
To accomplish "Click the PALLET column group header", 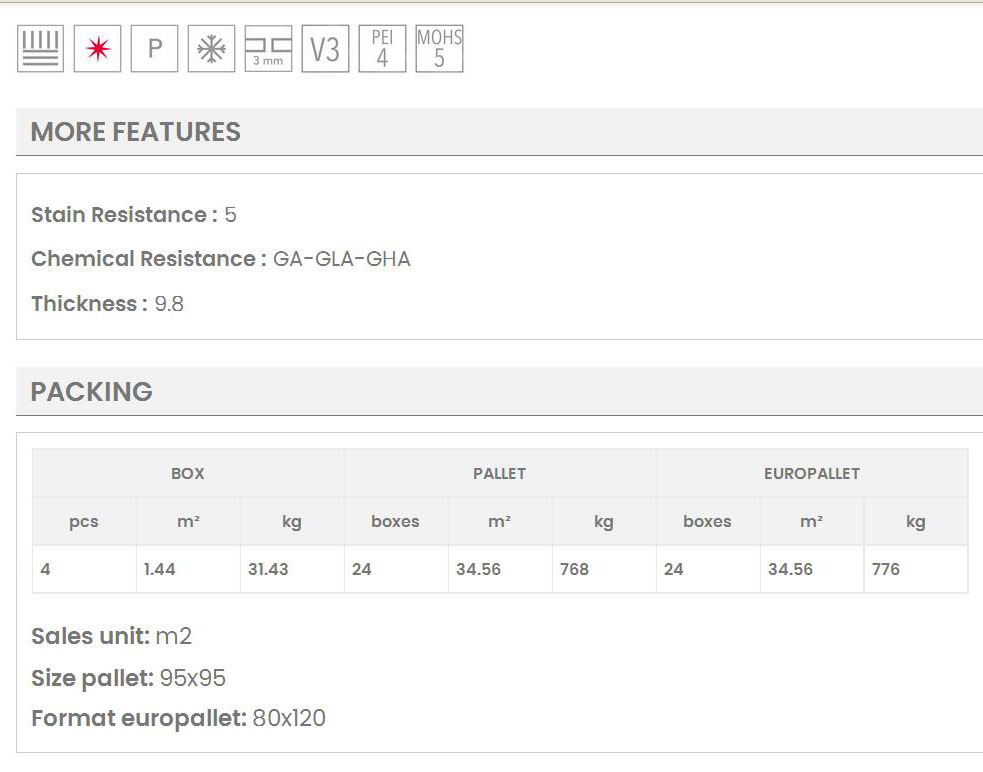I will [499, 474].
